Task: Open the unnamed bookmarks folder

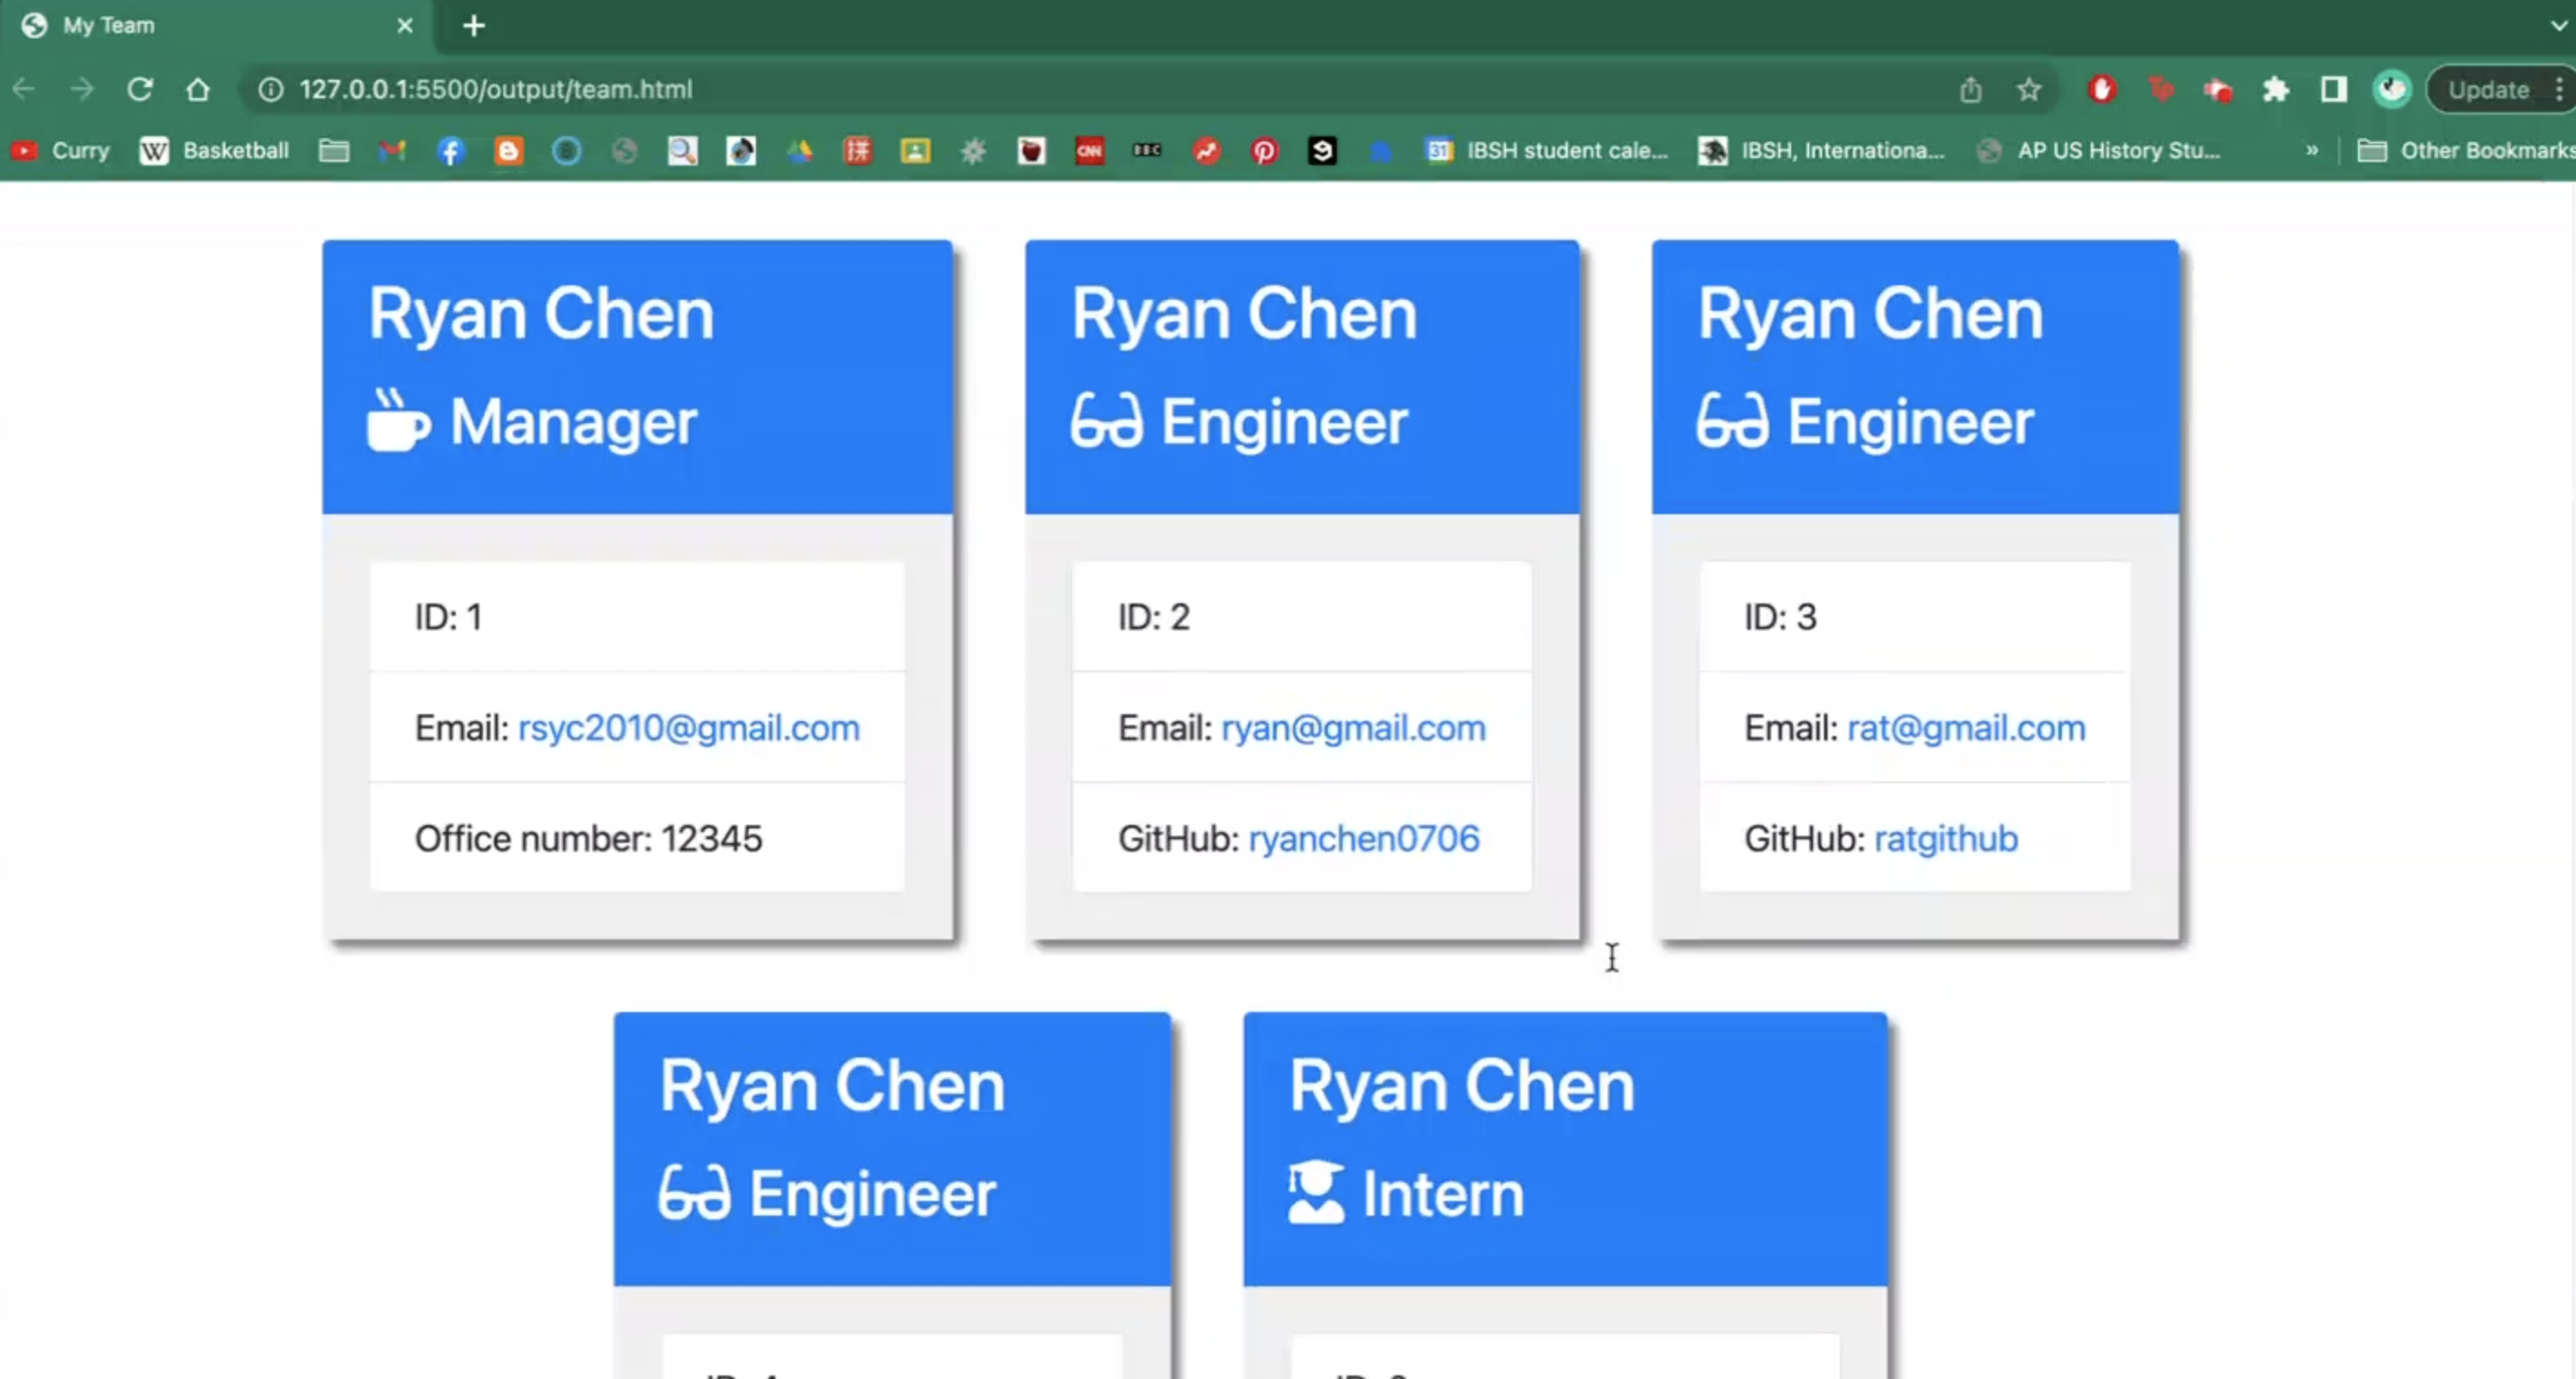Action: [334, 151]
